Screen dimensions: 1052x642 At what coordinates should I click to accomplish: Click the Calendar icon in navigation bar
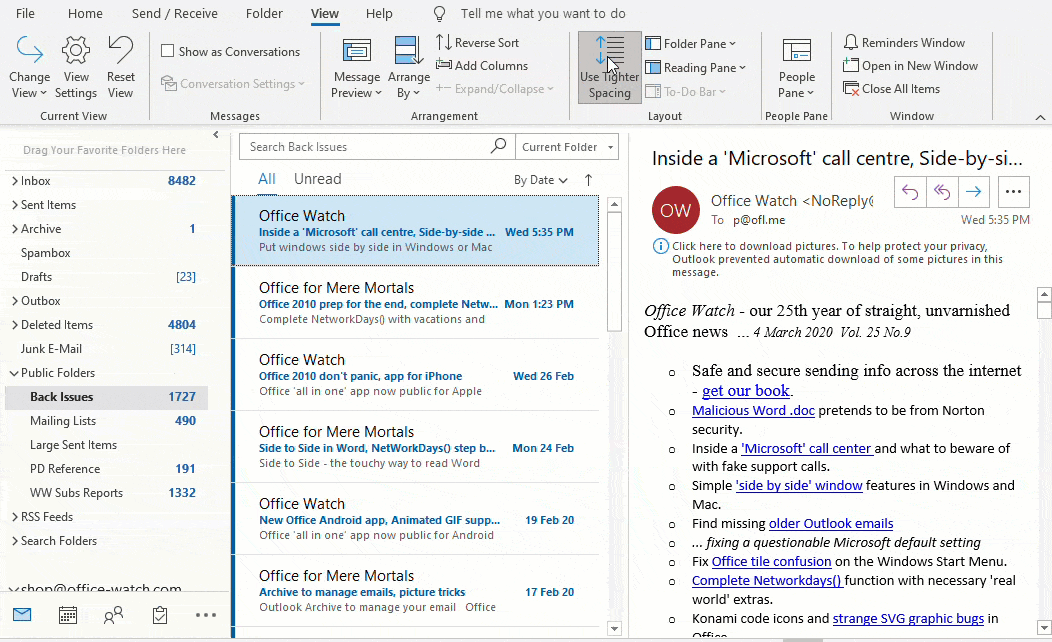[x=68, y=615]
